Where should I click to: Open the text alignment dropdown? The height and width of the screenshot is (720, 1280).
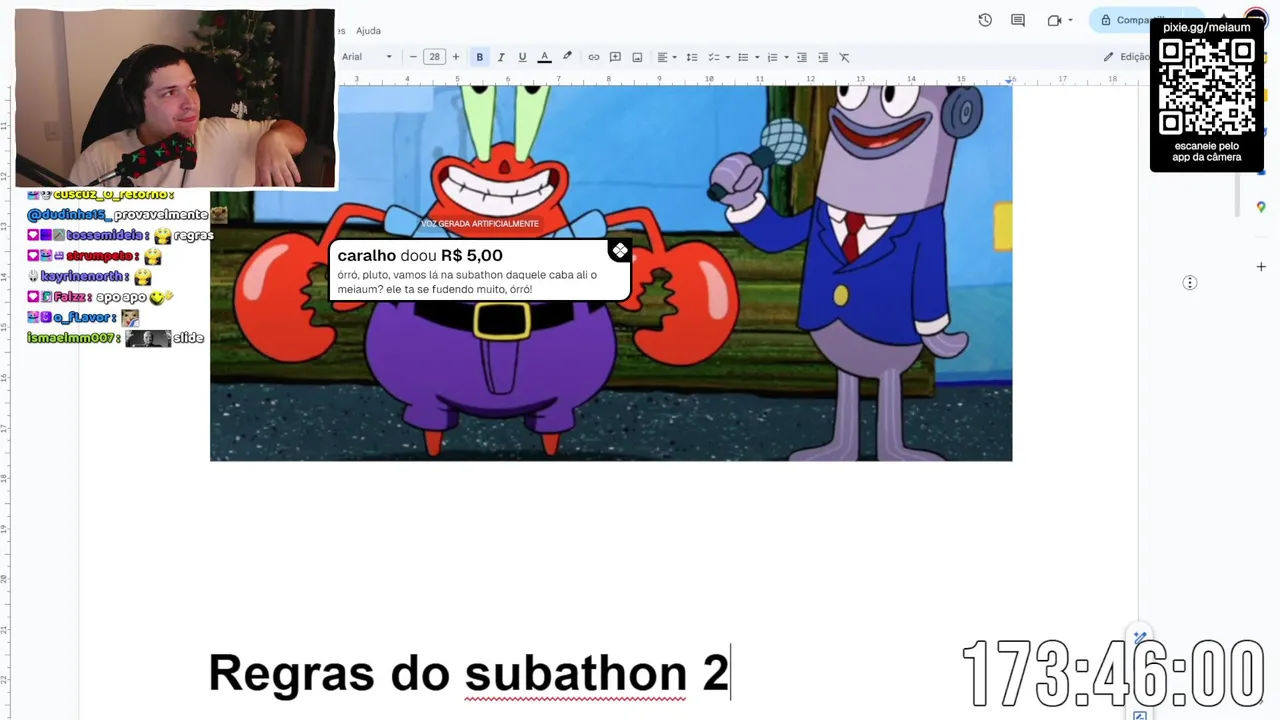666,57
